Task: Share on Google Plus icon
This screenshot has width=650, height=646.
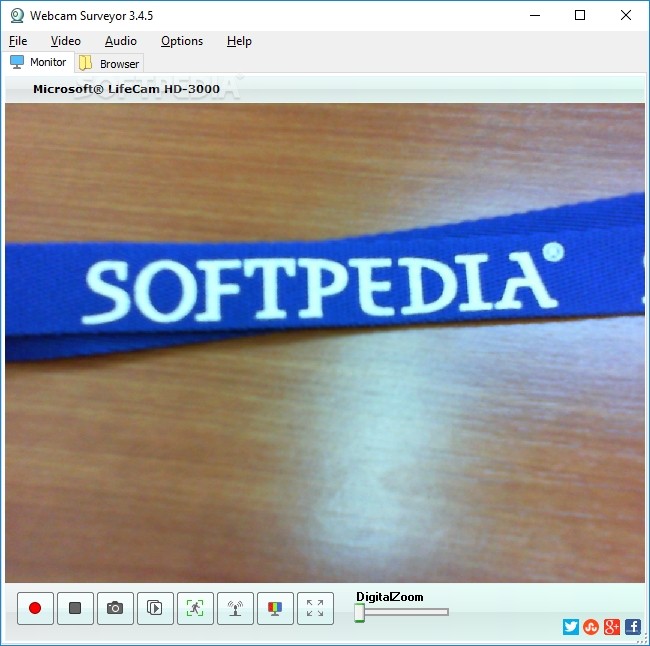Action: [612, 627]
